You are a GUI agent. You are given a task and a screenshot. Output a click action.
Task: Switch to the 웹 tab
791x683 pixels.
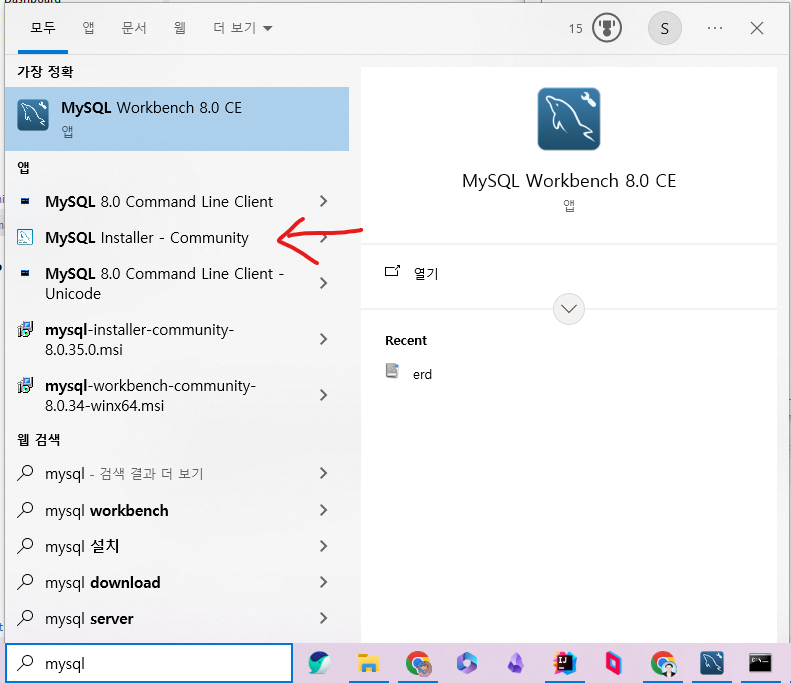point(180,28)
